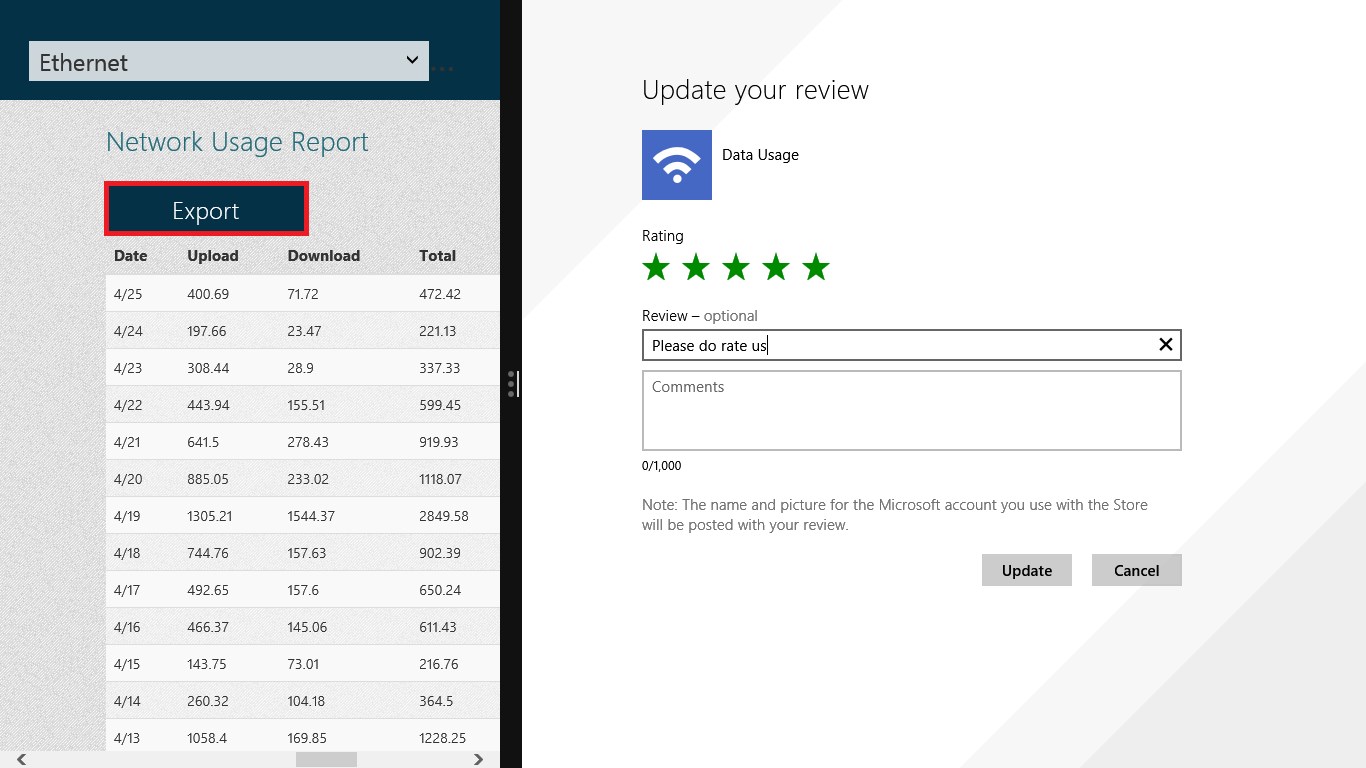The width and height of the screenshot is (1366, 768).
Task: Click the Data Usage wifi app icon
Action: [677, 165]
